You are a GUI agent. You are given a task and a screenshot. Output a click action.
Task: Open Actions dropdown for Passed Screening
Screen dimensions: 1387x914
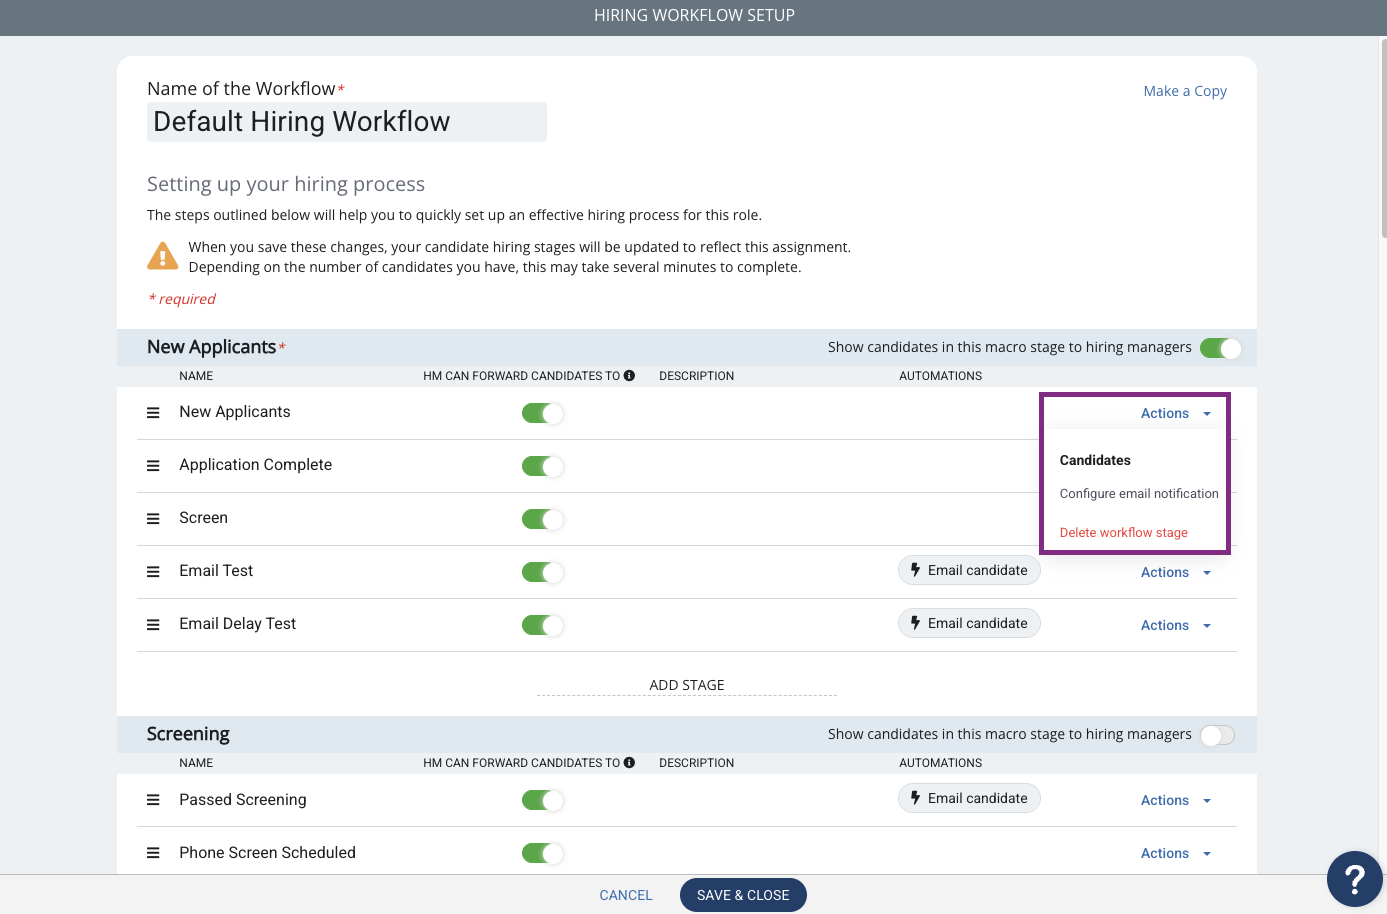(1176, 800)
